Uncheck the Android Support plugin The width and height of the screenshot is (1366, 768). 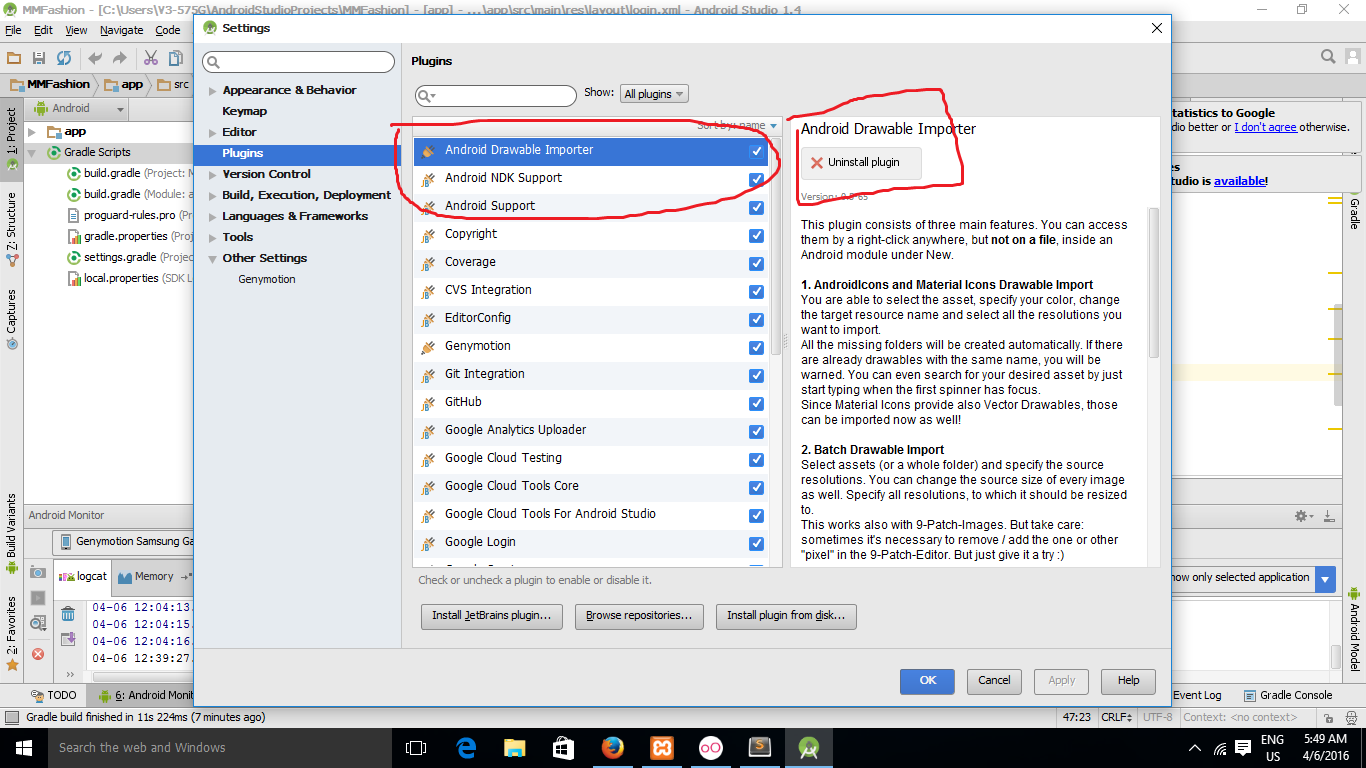757,207
